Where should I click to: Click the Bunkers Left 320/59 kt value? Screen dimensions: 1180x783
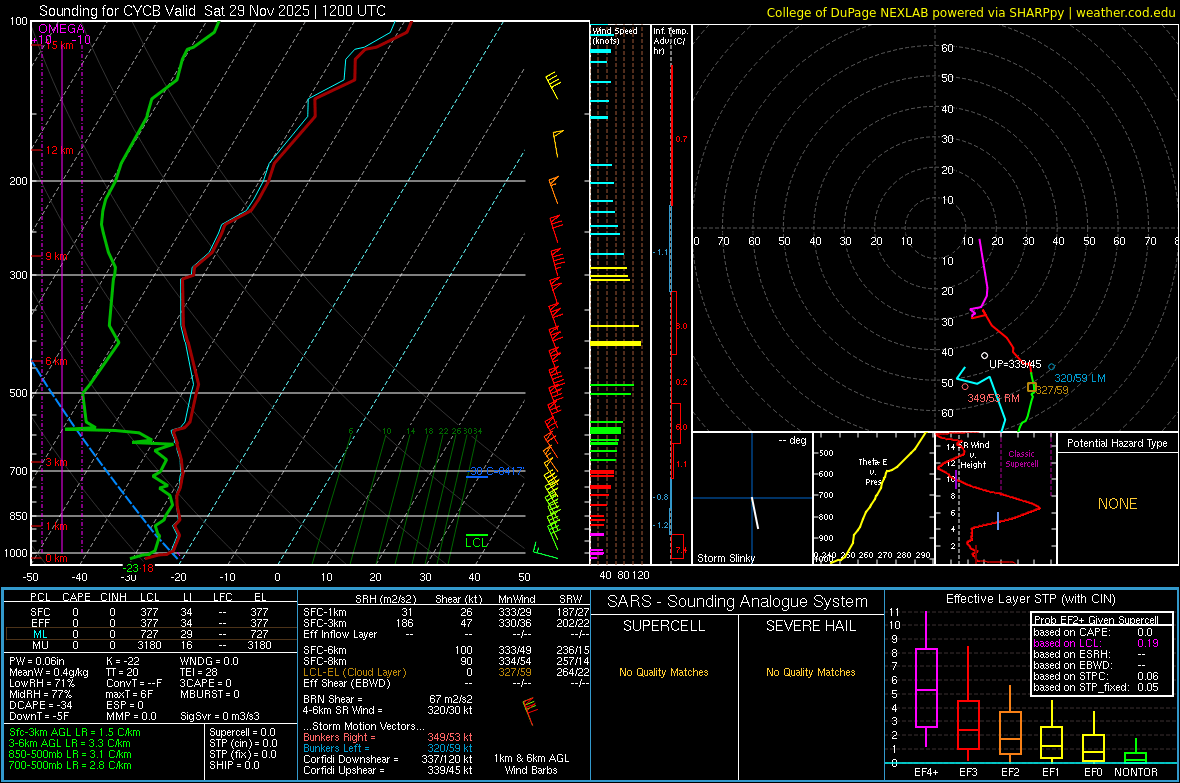click(450, 748)
